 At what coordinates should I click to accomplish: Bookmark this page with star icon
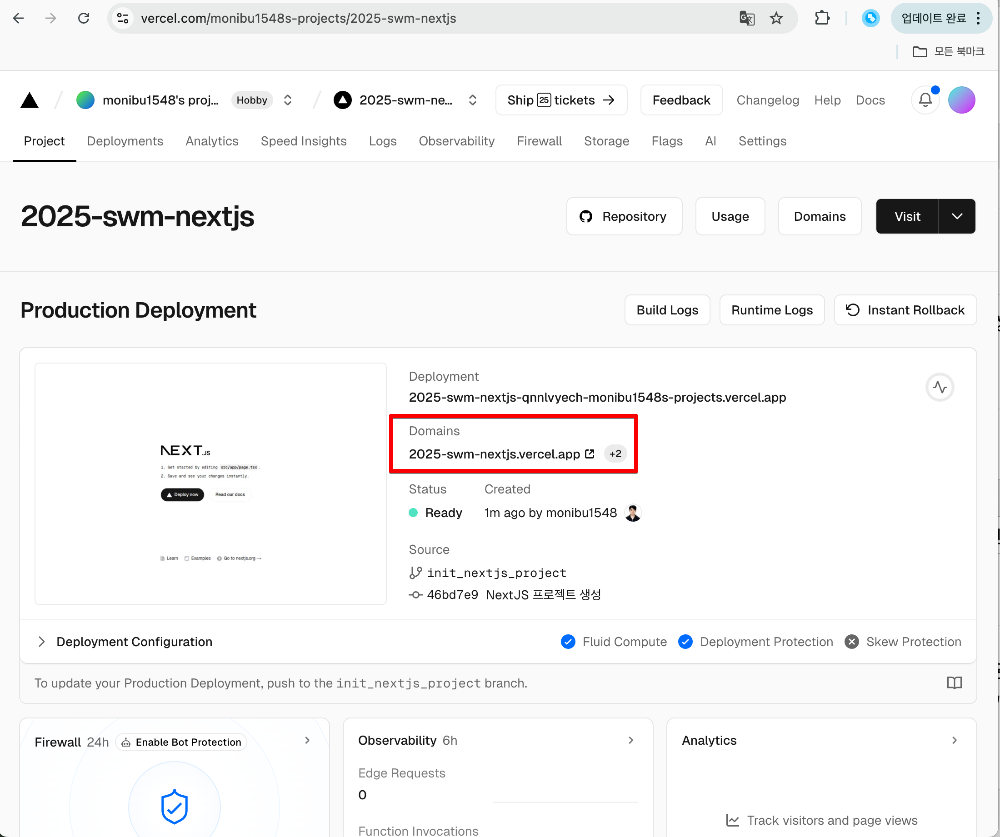point(776,19)
